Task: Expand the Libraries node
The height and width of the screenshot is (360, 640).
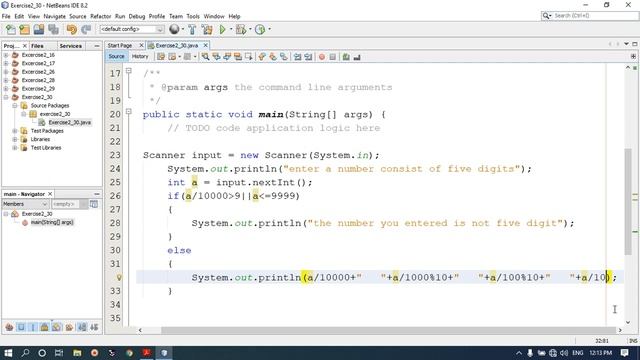Action: pos(15,139)
